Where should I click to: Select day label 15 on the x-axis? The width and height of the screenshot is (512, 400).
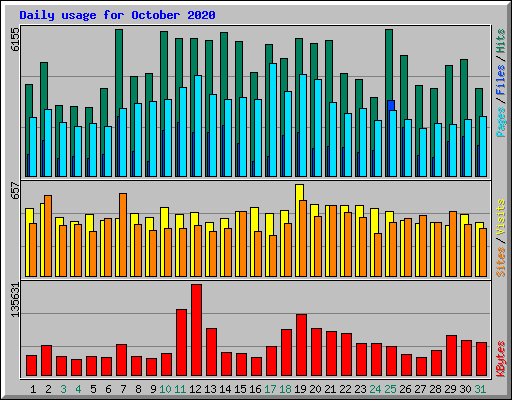tap(240, 389)
